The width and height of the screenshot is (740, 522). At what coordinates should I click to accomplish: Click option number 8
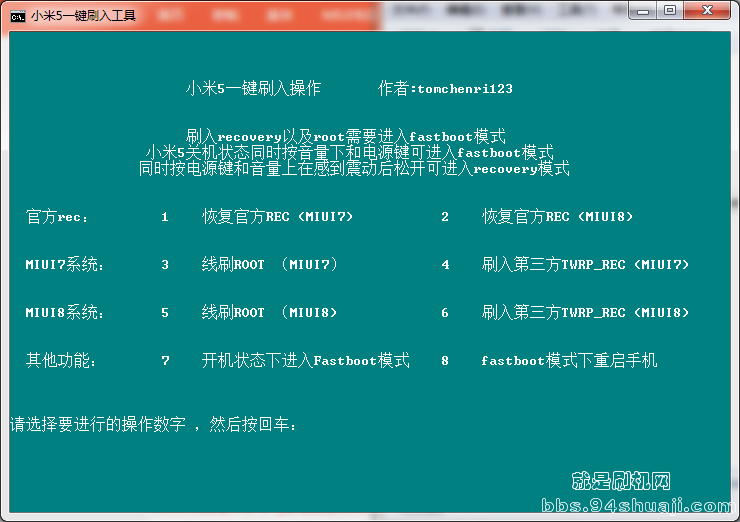click(x=445, y=361)
